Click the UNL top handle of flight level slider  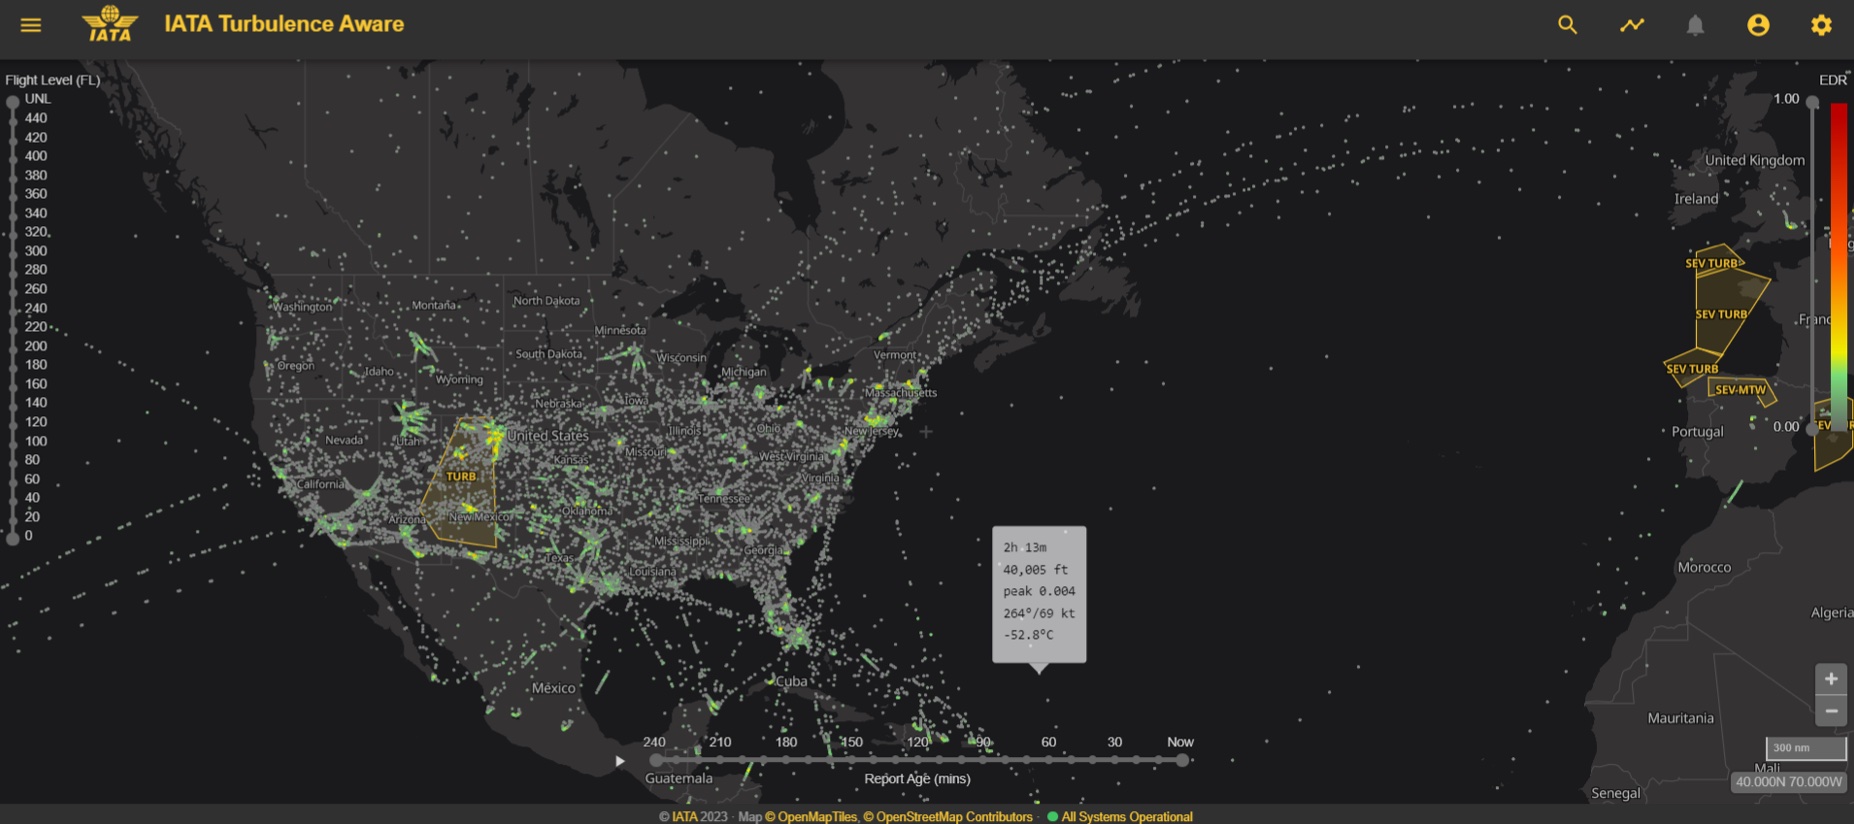[x=13, y=101]
